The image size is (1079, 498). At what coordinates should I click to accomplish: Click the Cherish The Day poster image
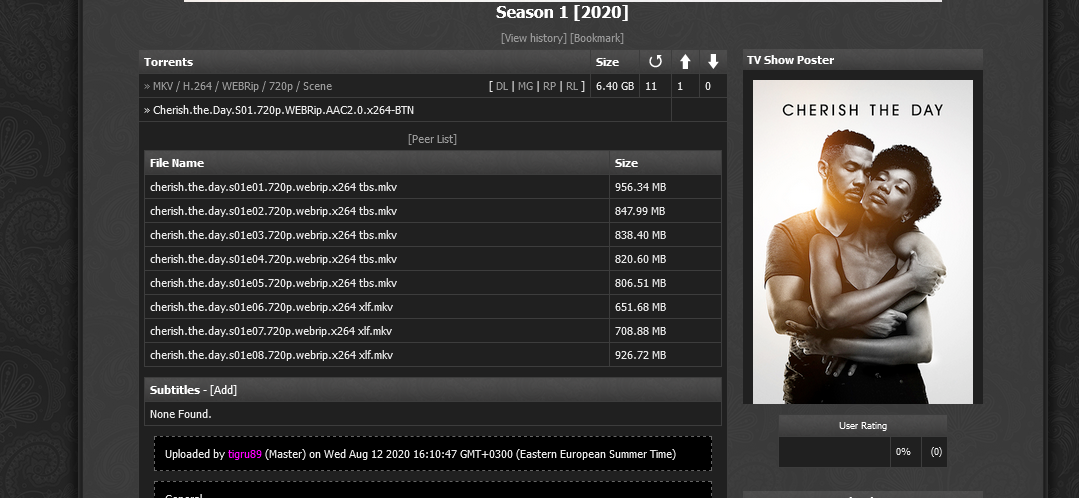862,242
